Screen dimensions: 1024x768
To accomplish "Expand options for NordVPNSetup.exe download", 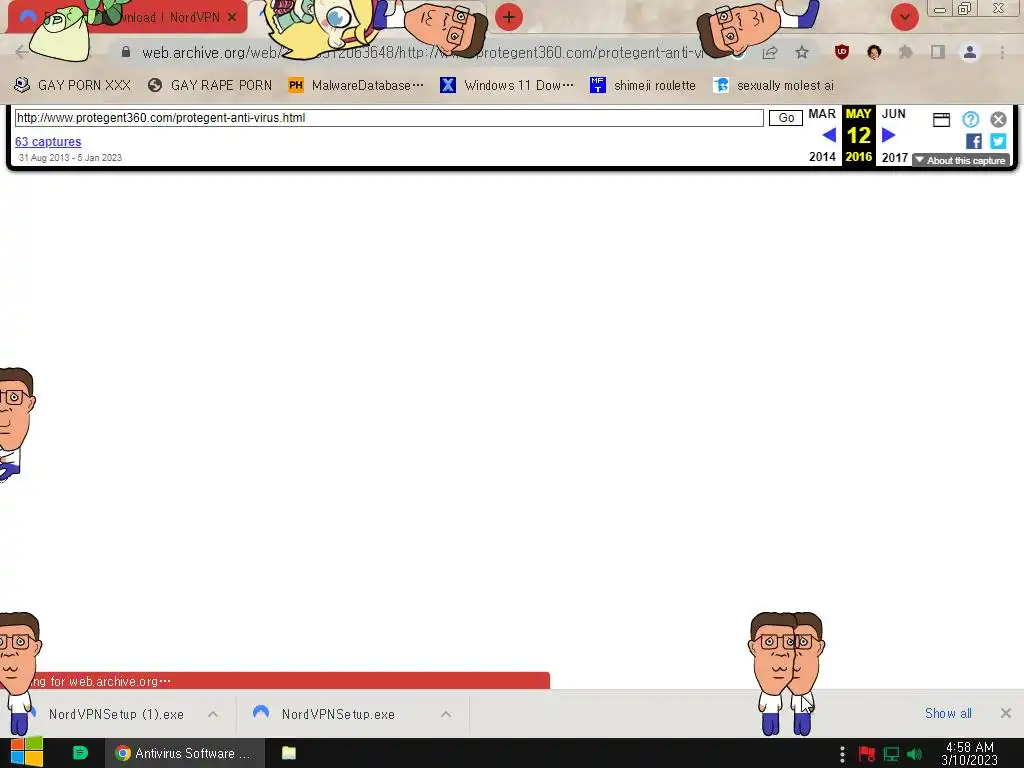I will pyautogui.click(x=446, y=714).
